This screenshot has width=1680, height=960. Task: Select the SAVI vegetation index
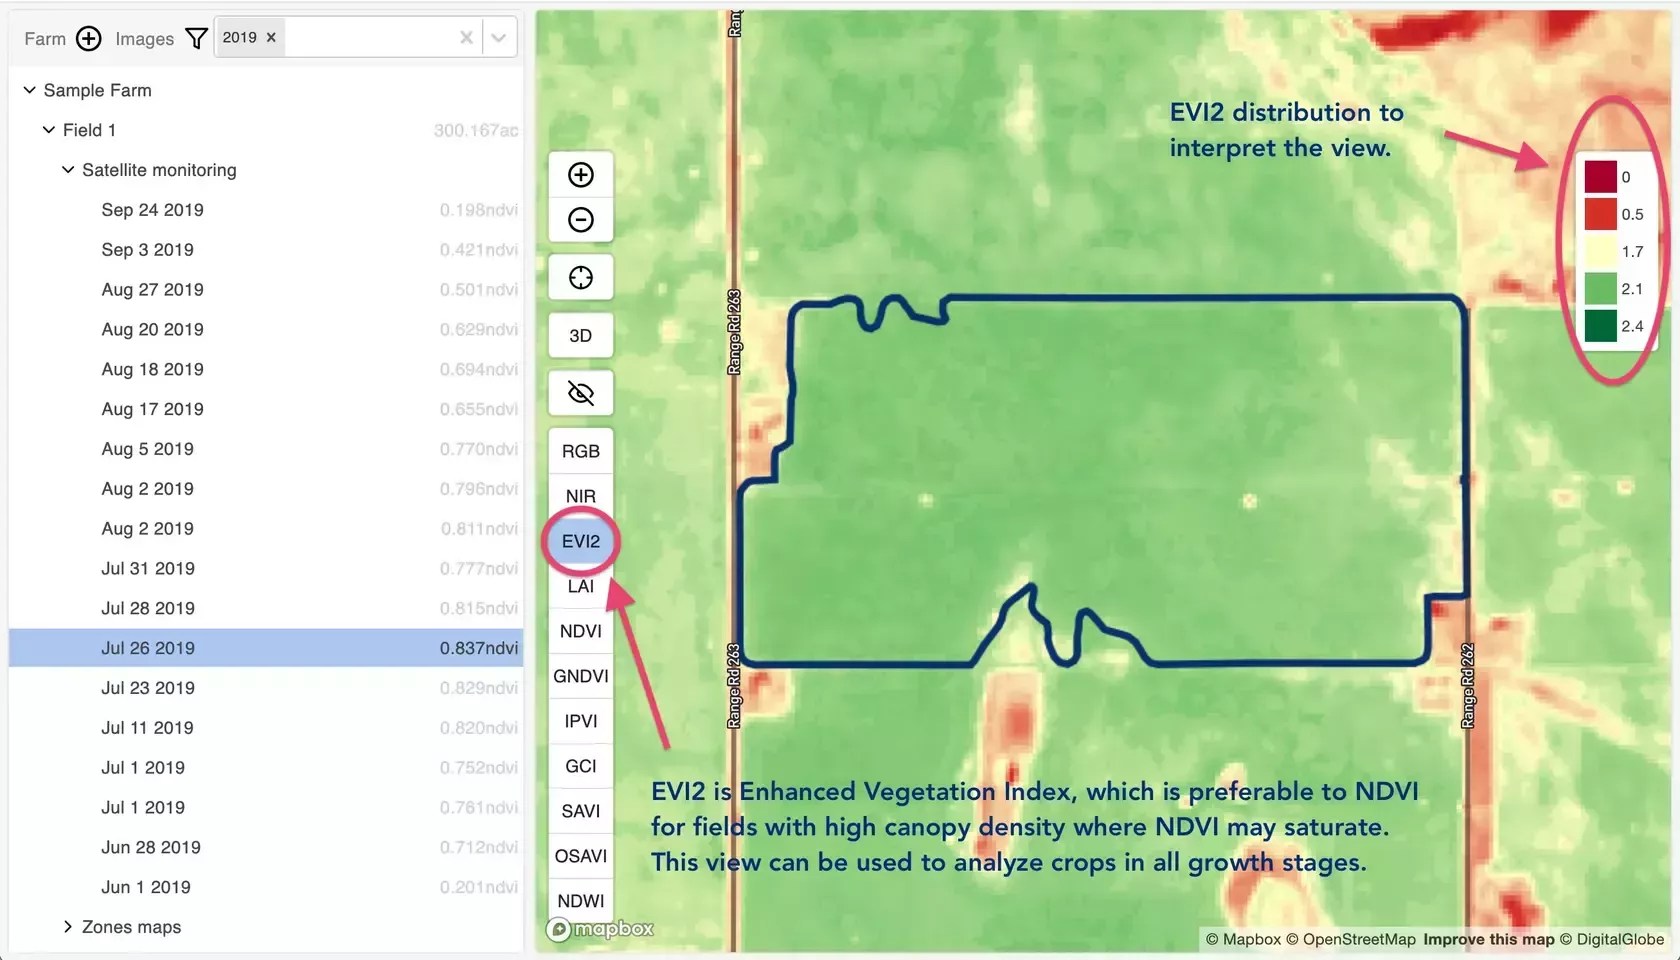(x=580, y=811)
